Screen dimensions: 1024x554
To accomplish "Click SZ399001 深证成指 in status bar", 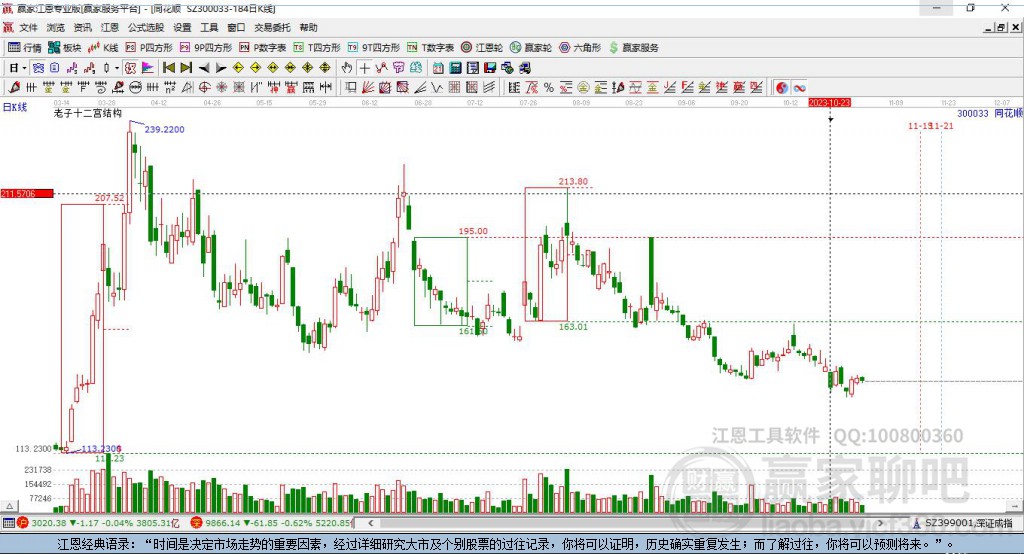I will pos(963,523).
